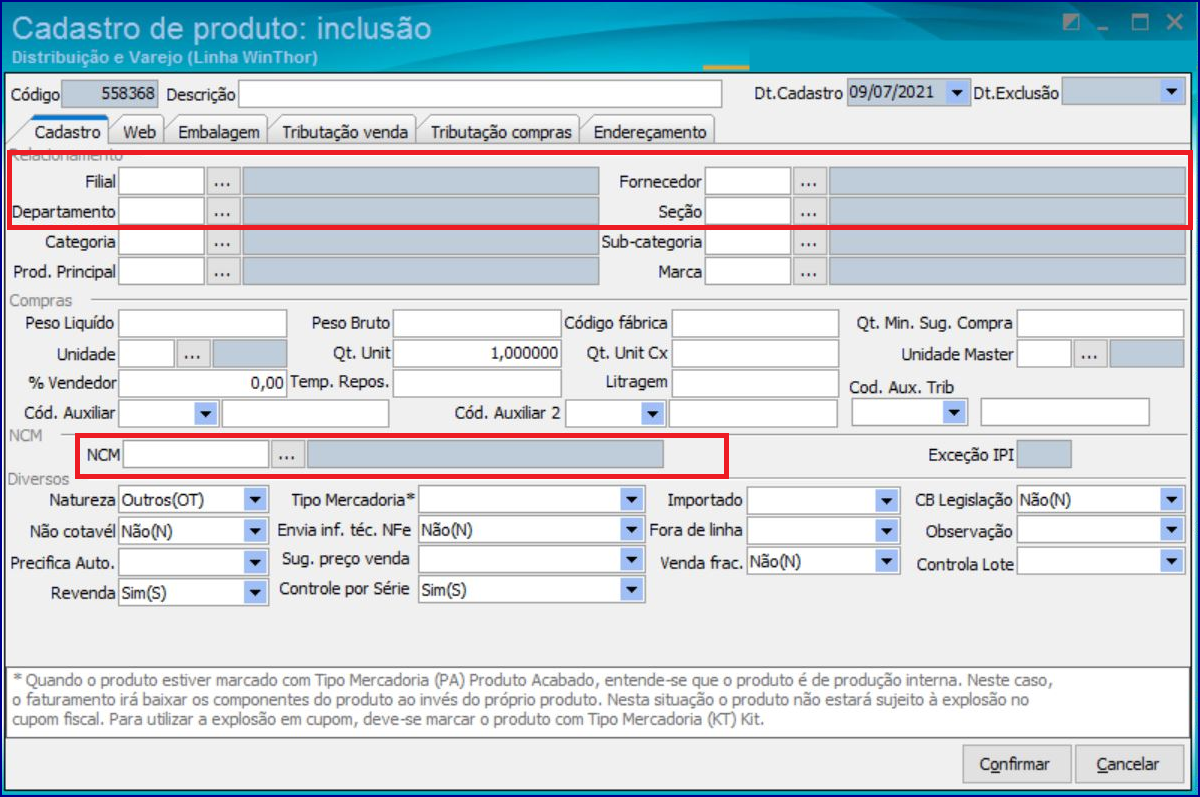Open the Controla Lote dropdown
Viewport: 1200px width, 797px height.
pos(1172,563)
